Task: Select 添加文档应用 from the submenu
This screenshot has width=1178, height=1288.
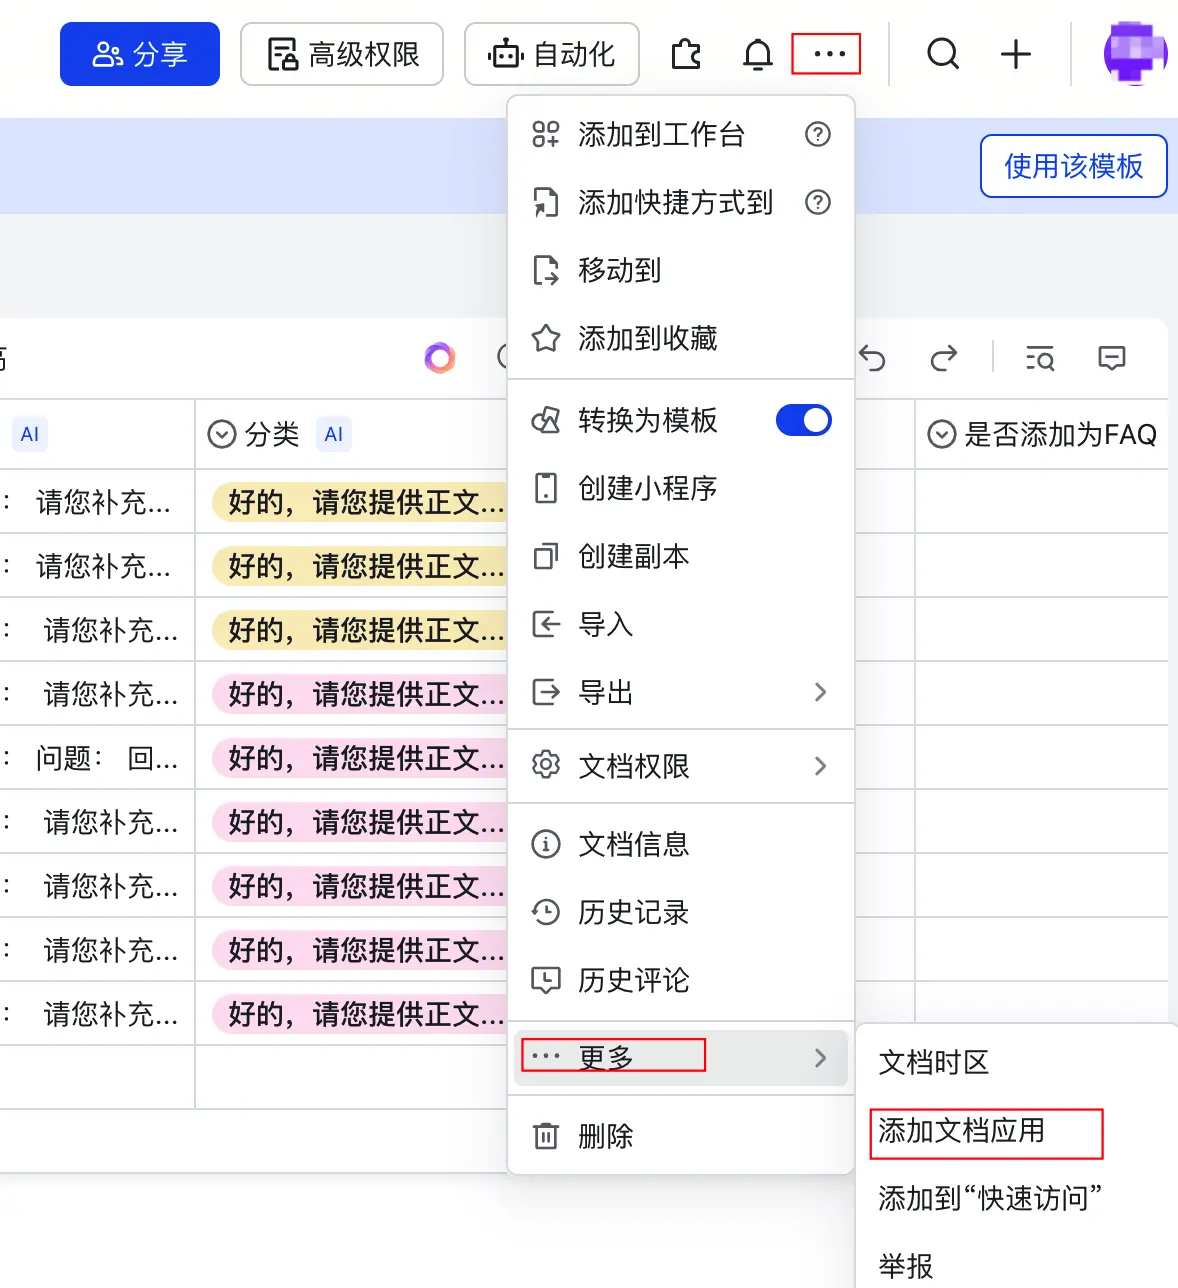Action: (x=962, y=1131)
